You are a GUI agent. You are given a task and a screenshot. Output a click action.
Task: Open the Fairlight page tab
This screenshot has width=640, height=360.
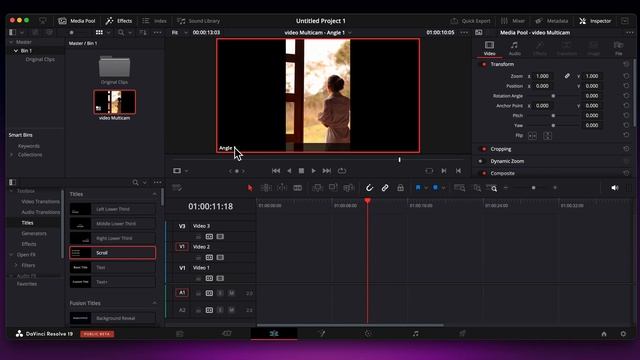click(415, 333)
